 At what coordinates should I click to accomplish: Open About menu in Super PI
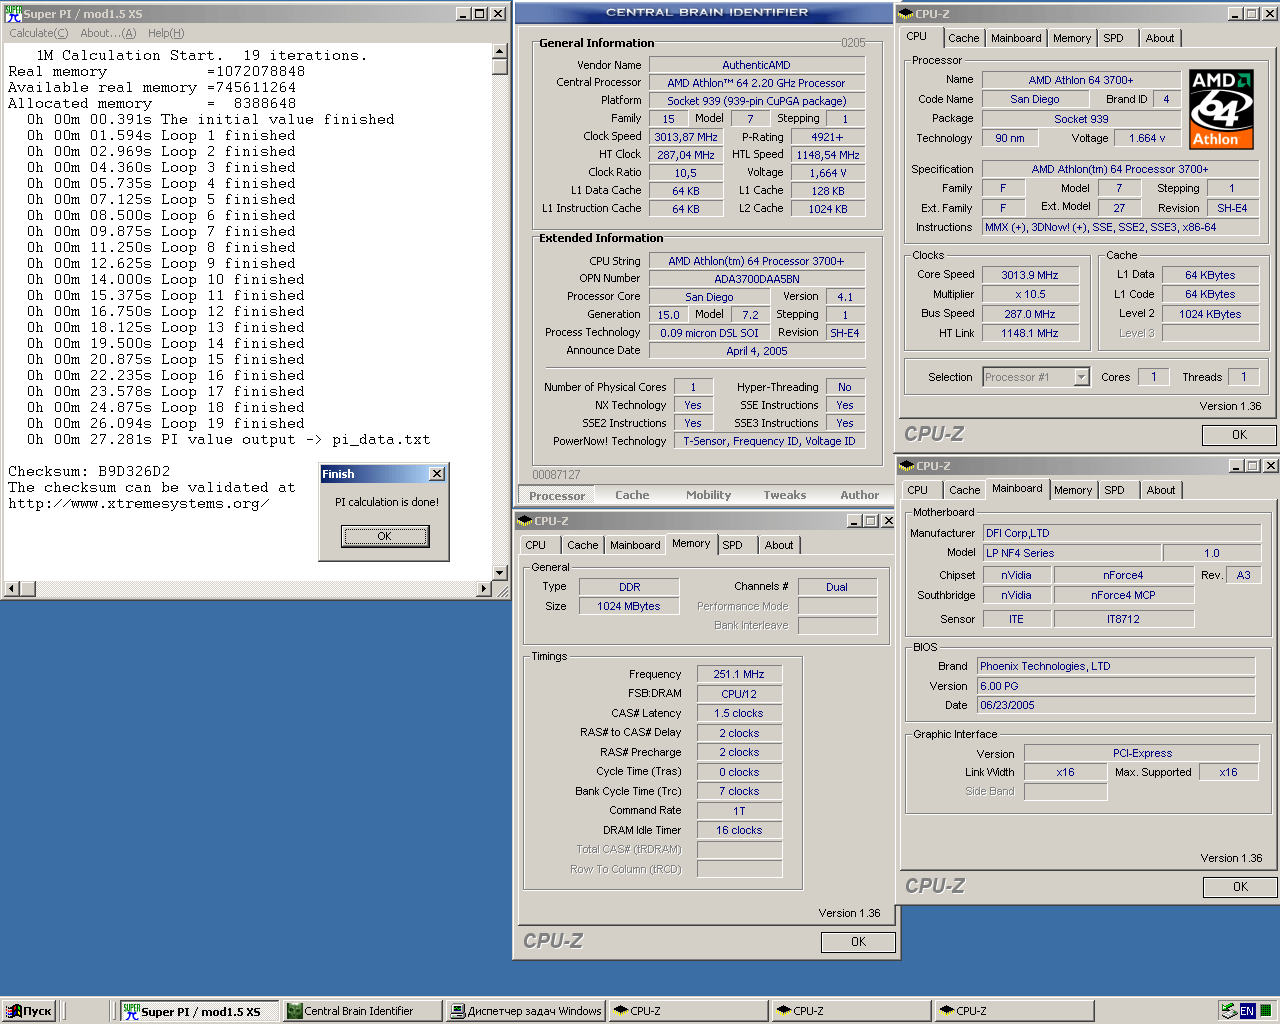pos(108,33)
